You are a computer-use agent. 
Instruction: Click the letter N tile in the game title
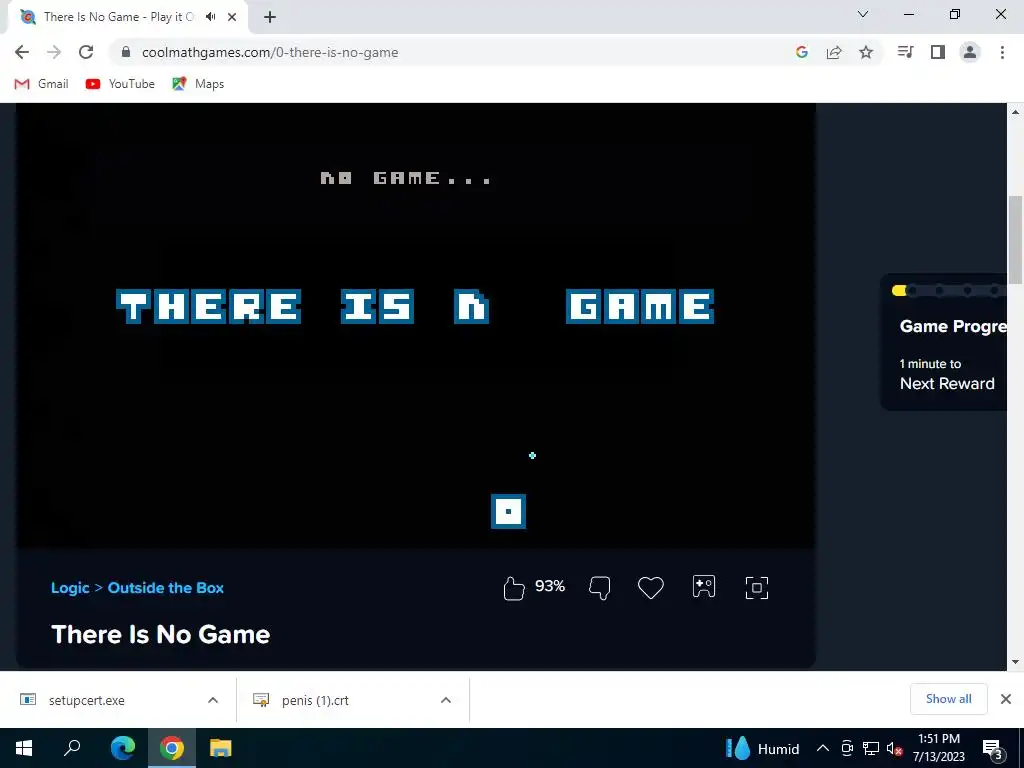(472, 306)
